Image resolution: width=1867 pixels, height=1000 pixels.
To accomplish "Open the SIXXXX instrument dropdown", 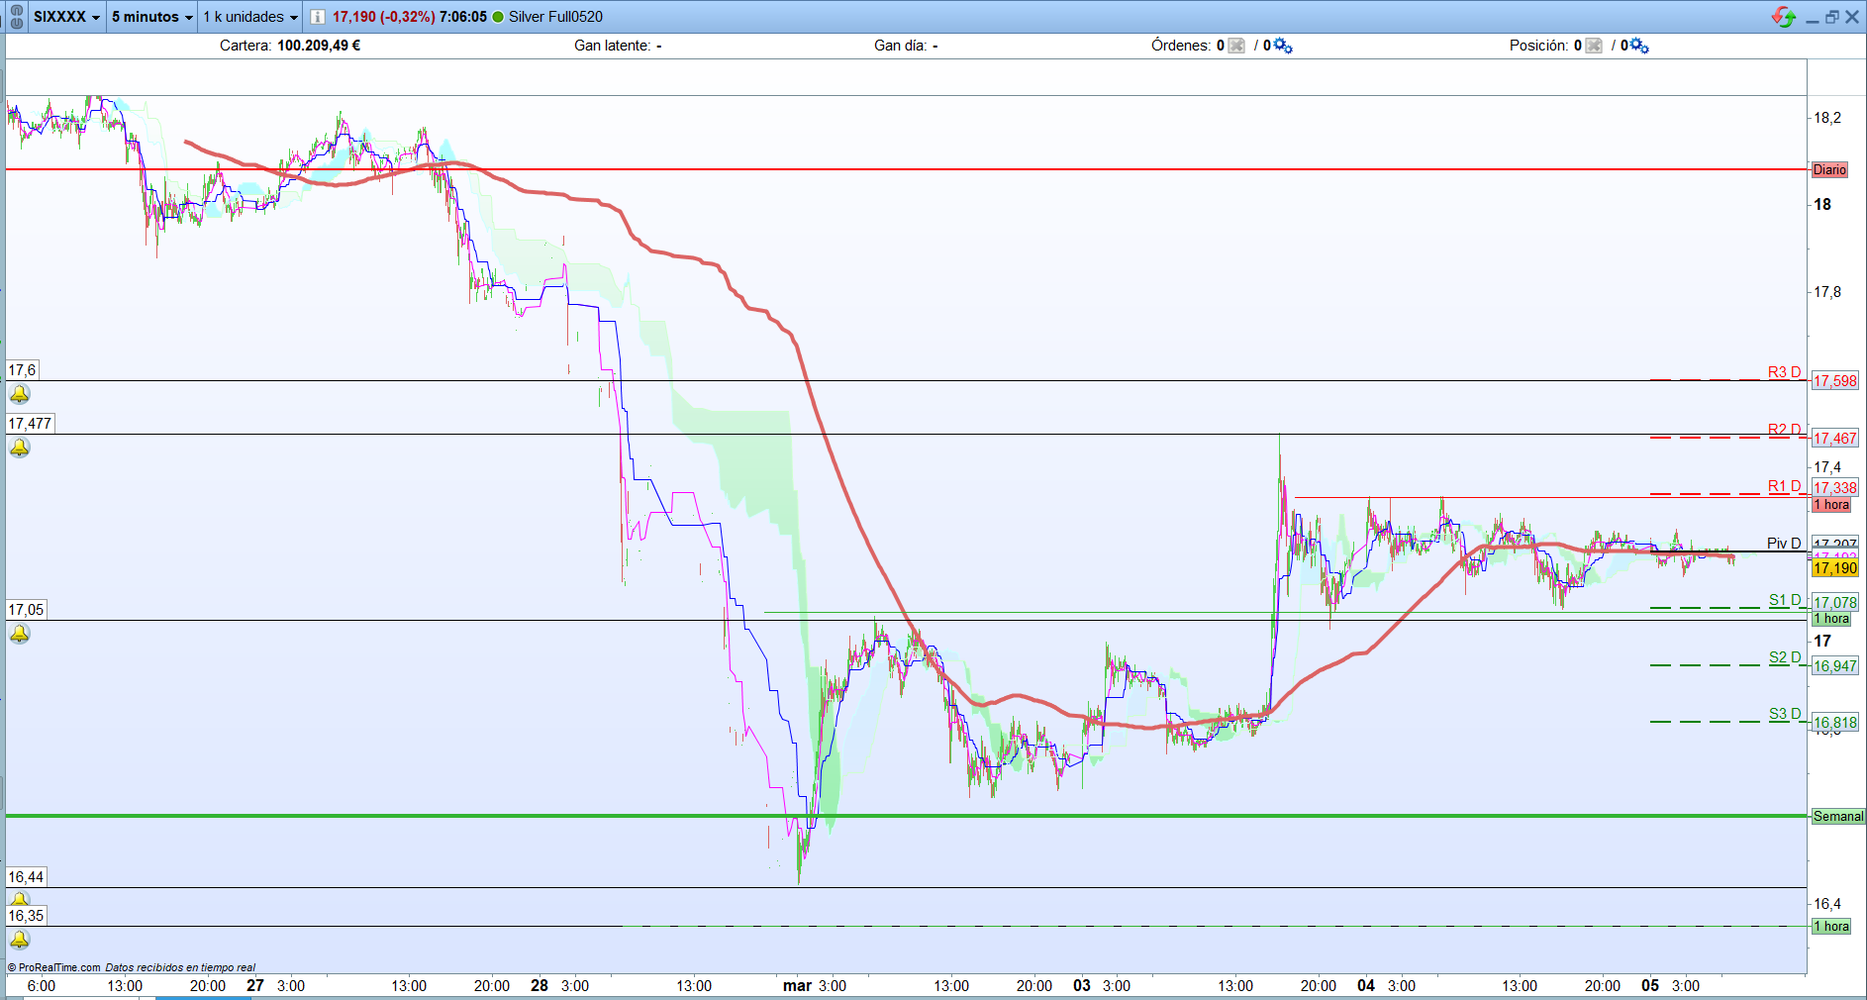I will pos(67,17).
